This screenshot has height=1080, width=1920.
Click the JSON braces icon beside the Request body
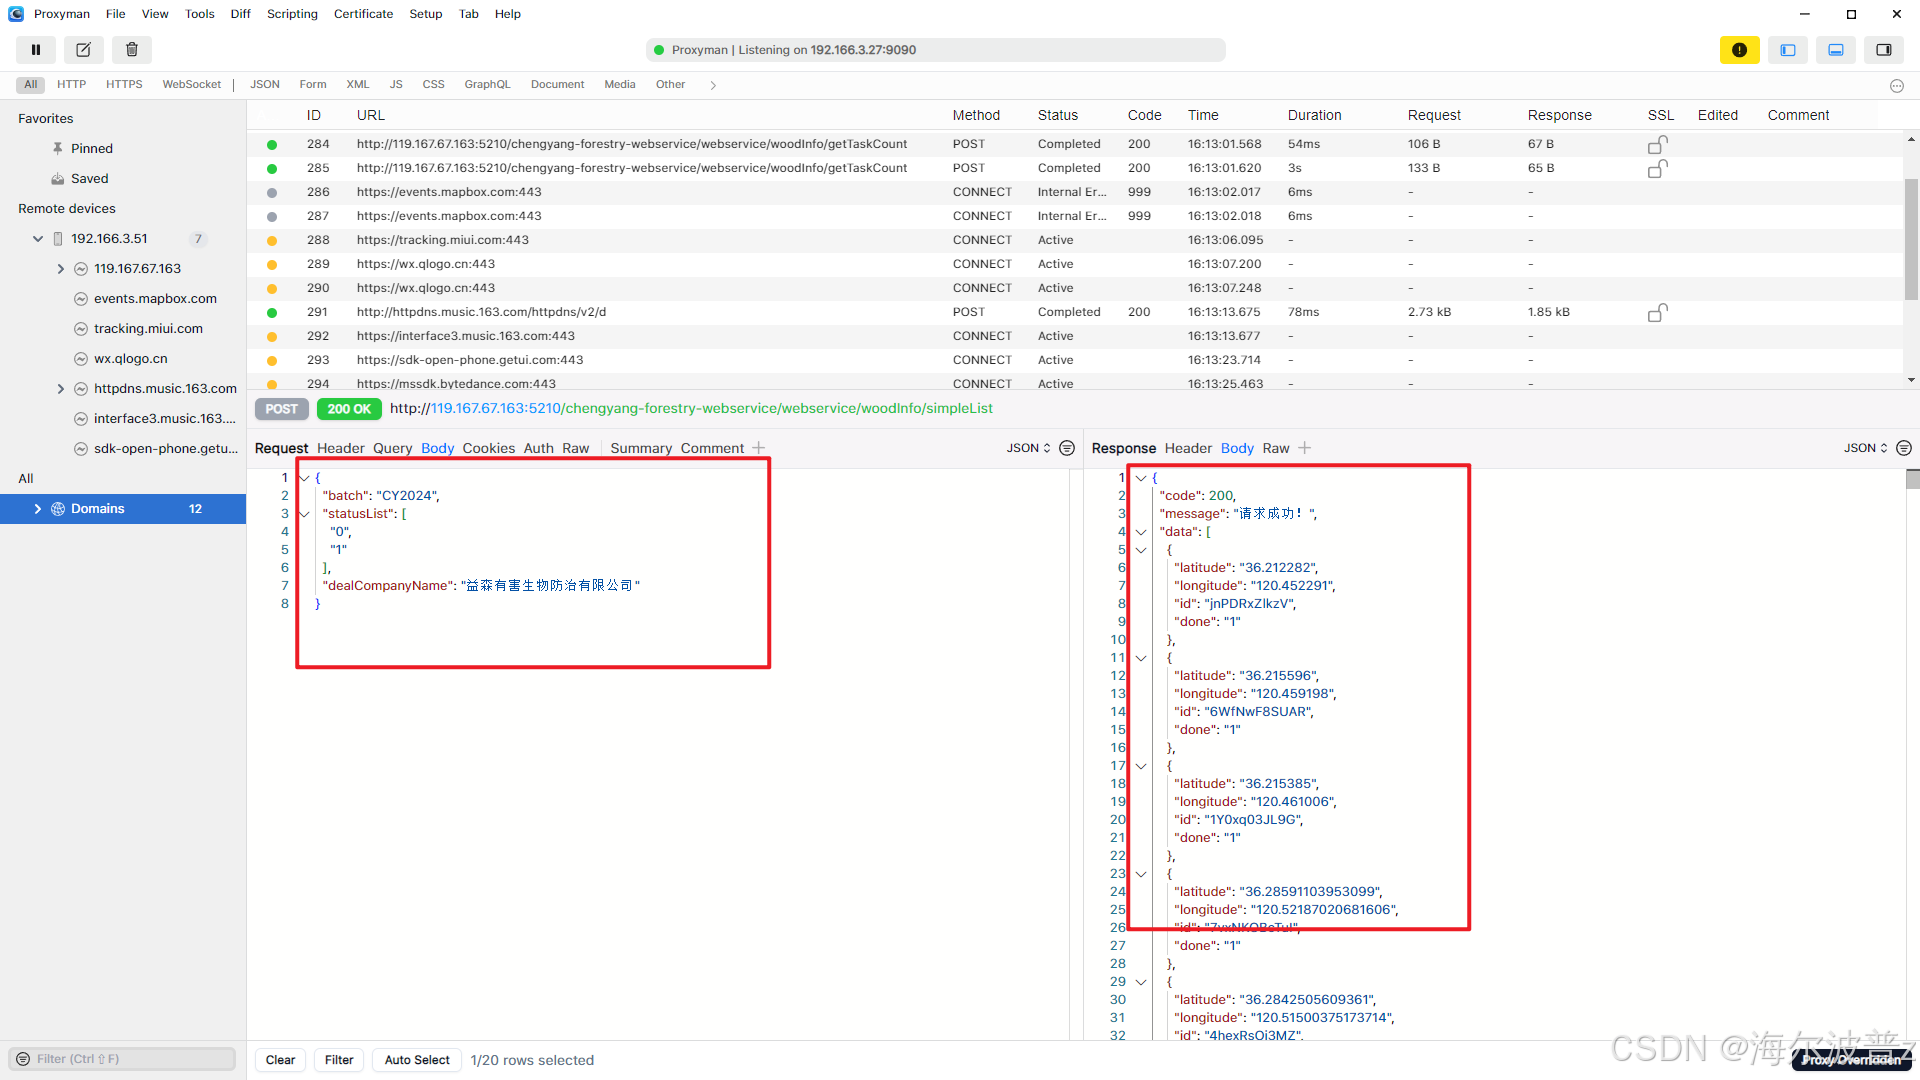[x=1066, y=448]
